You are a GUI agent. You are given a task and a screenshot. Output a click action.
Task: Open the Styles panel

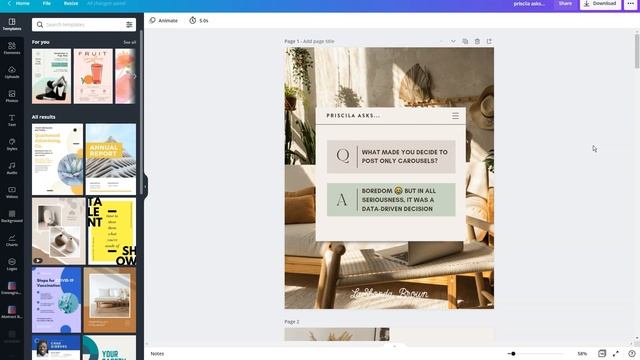(12, 144)
